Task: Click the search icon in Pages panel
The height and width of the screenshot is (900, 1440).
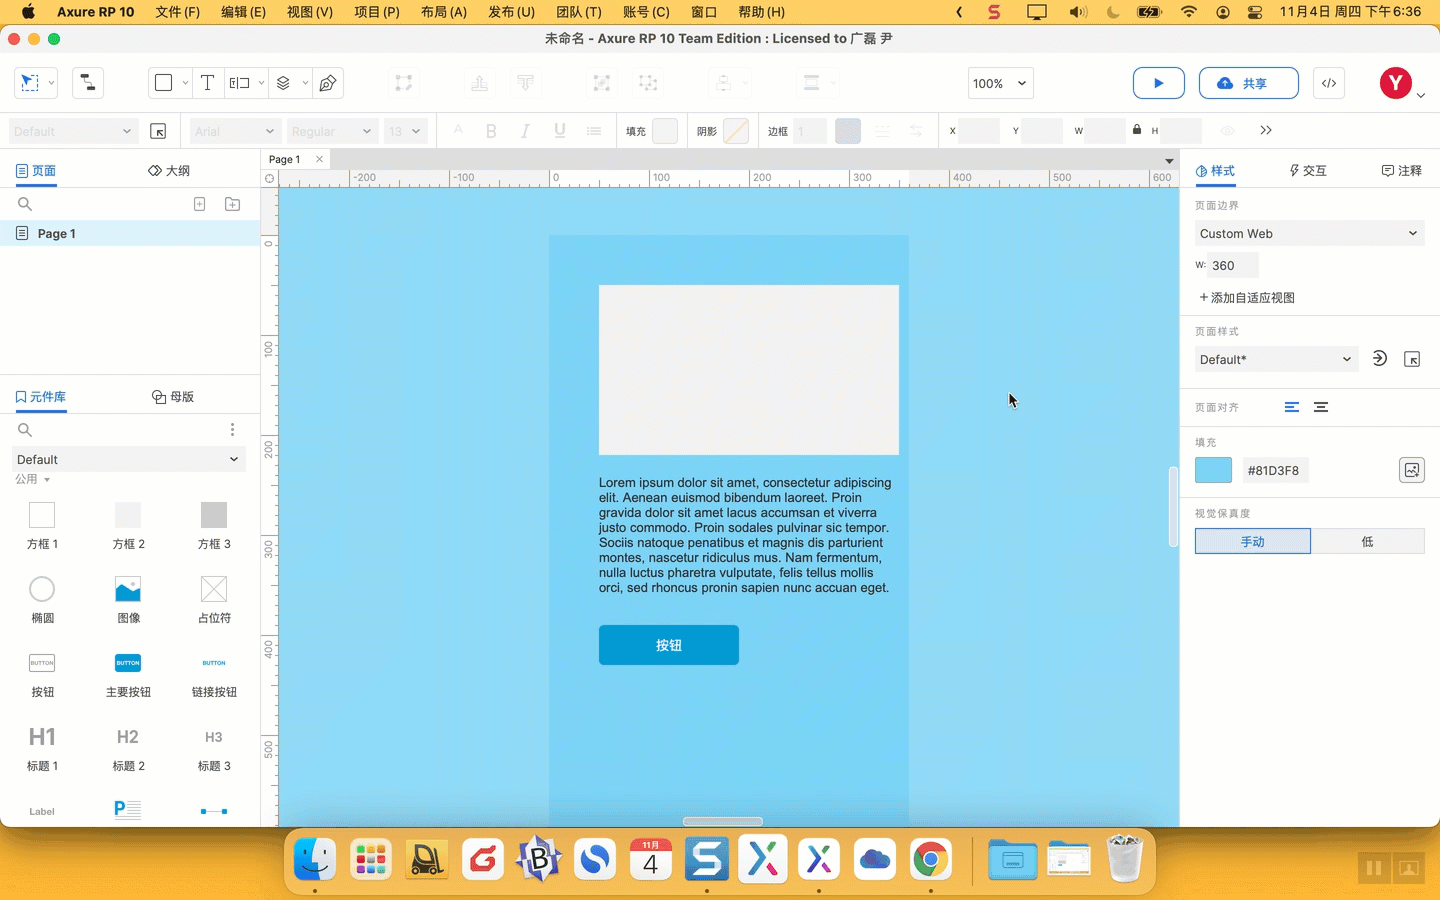Action: [25, 204]
